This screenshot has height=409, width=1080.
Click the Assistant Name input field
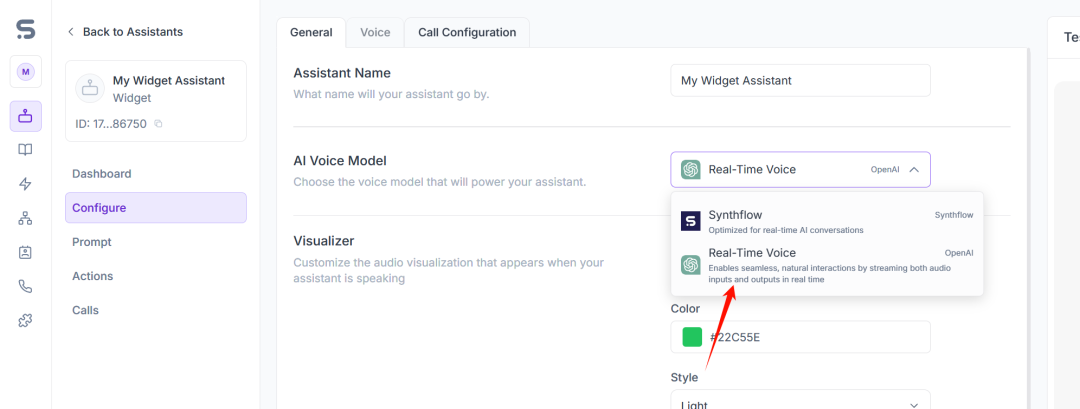(800, 81)
